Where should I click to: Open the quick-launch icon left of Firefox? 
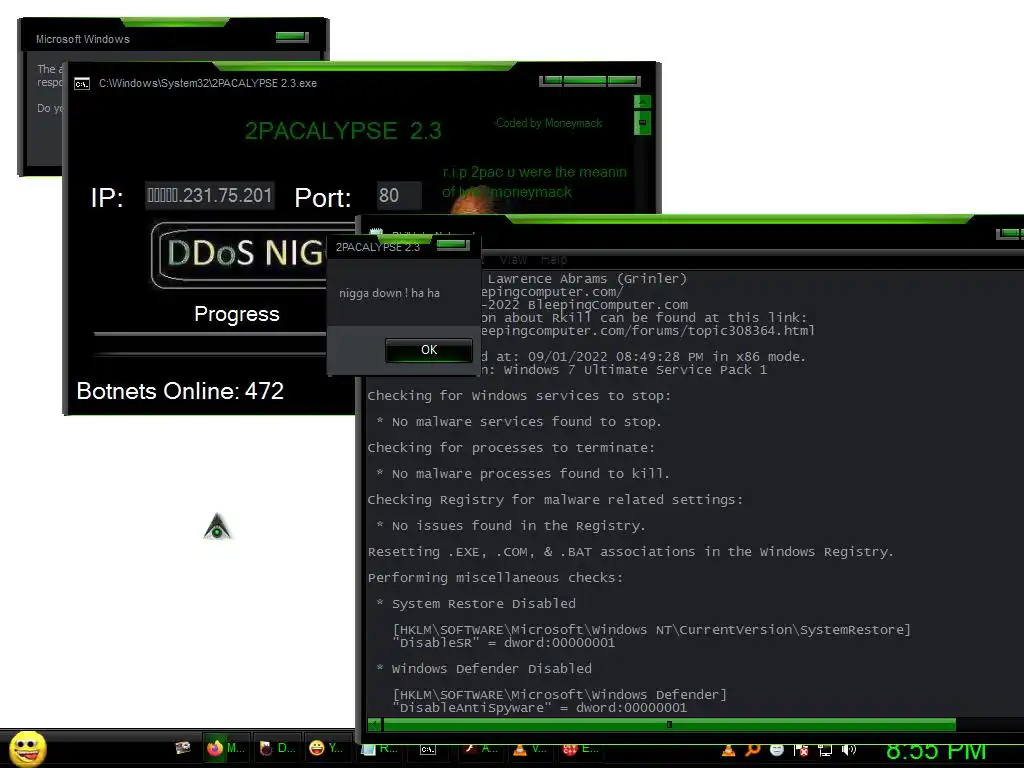[x=184, y=748]
